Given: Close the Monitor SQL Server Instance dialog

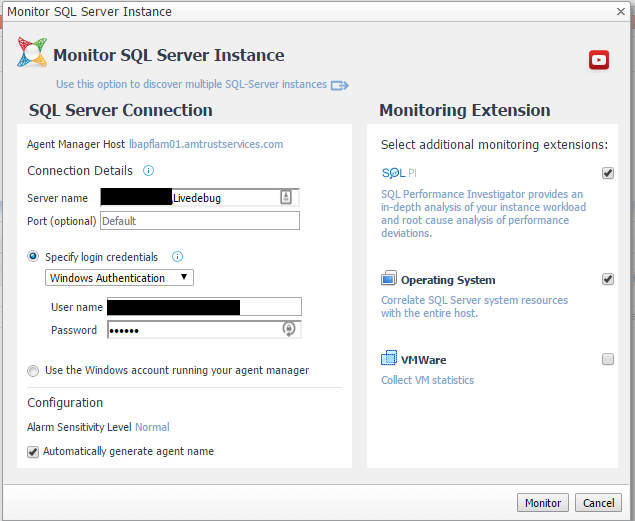Looking at the screenshot, I should click(621, 11).
